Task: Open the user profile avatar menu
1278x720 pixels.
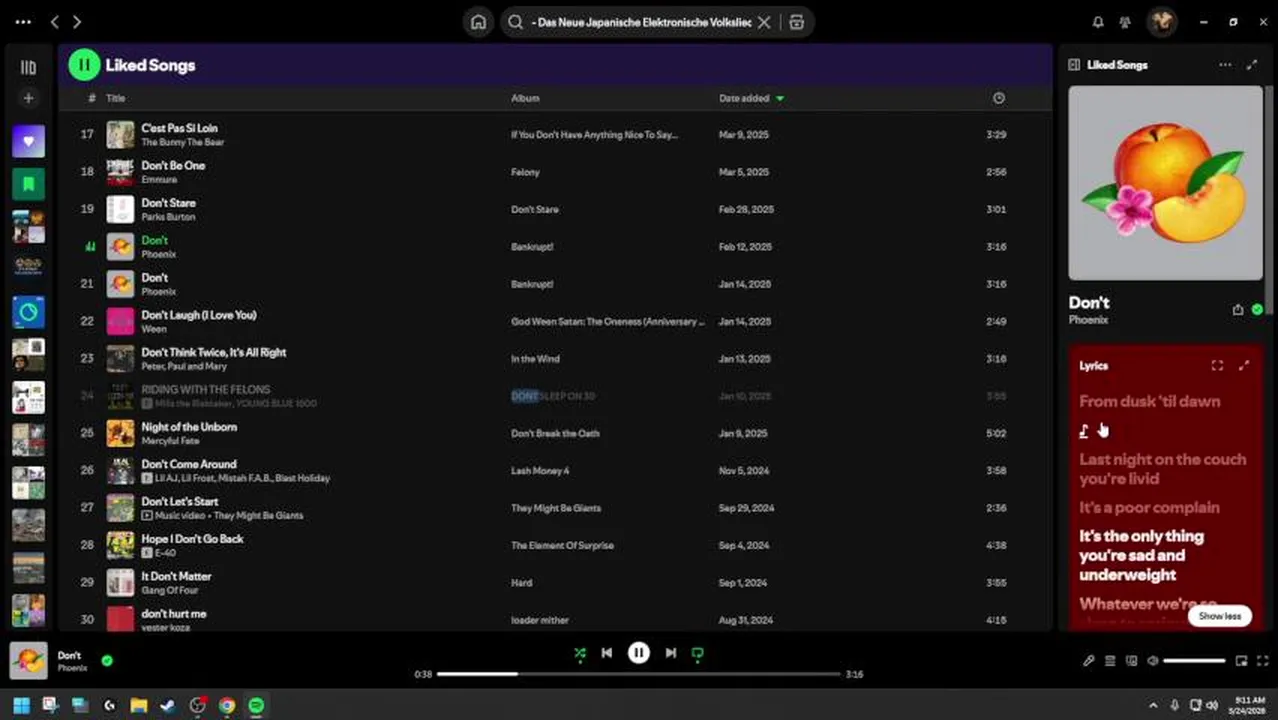Action: [x=1161, y=22]
